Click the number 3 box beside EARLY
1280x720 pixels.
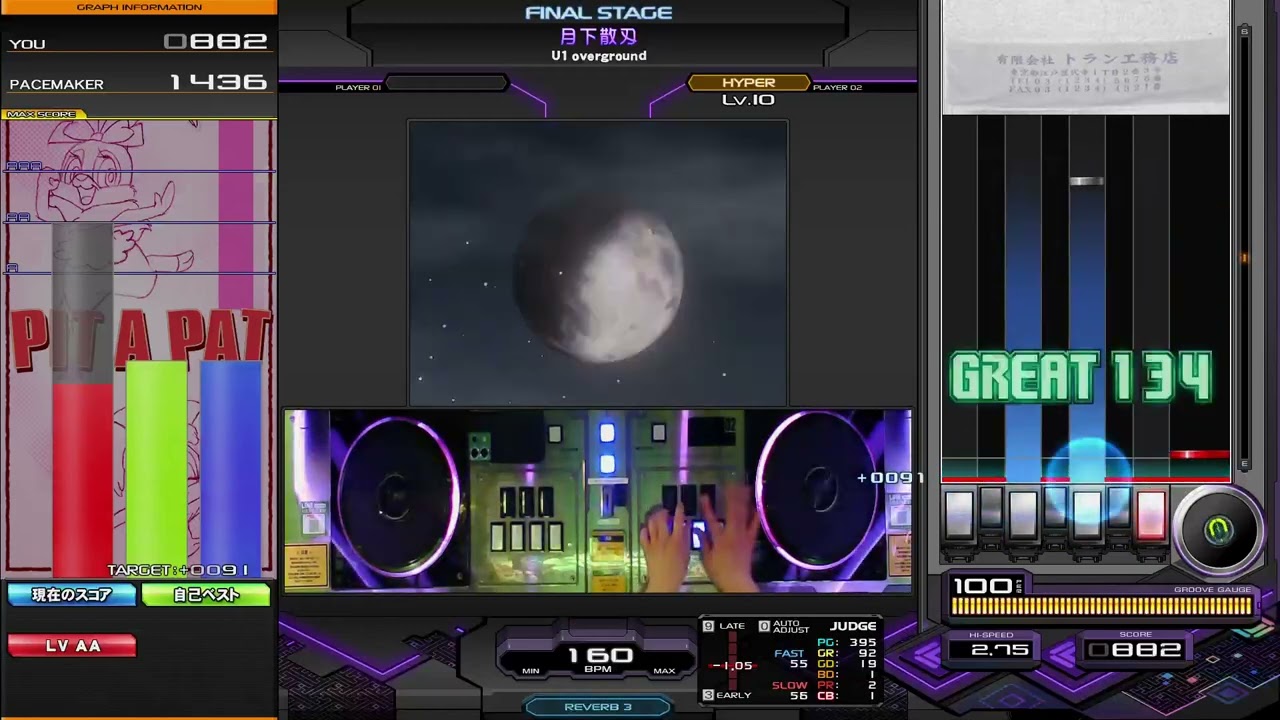click(708, 695)
